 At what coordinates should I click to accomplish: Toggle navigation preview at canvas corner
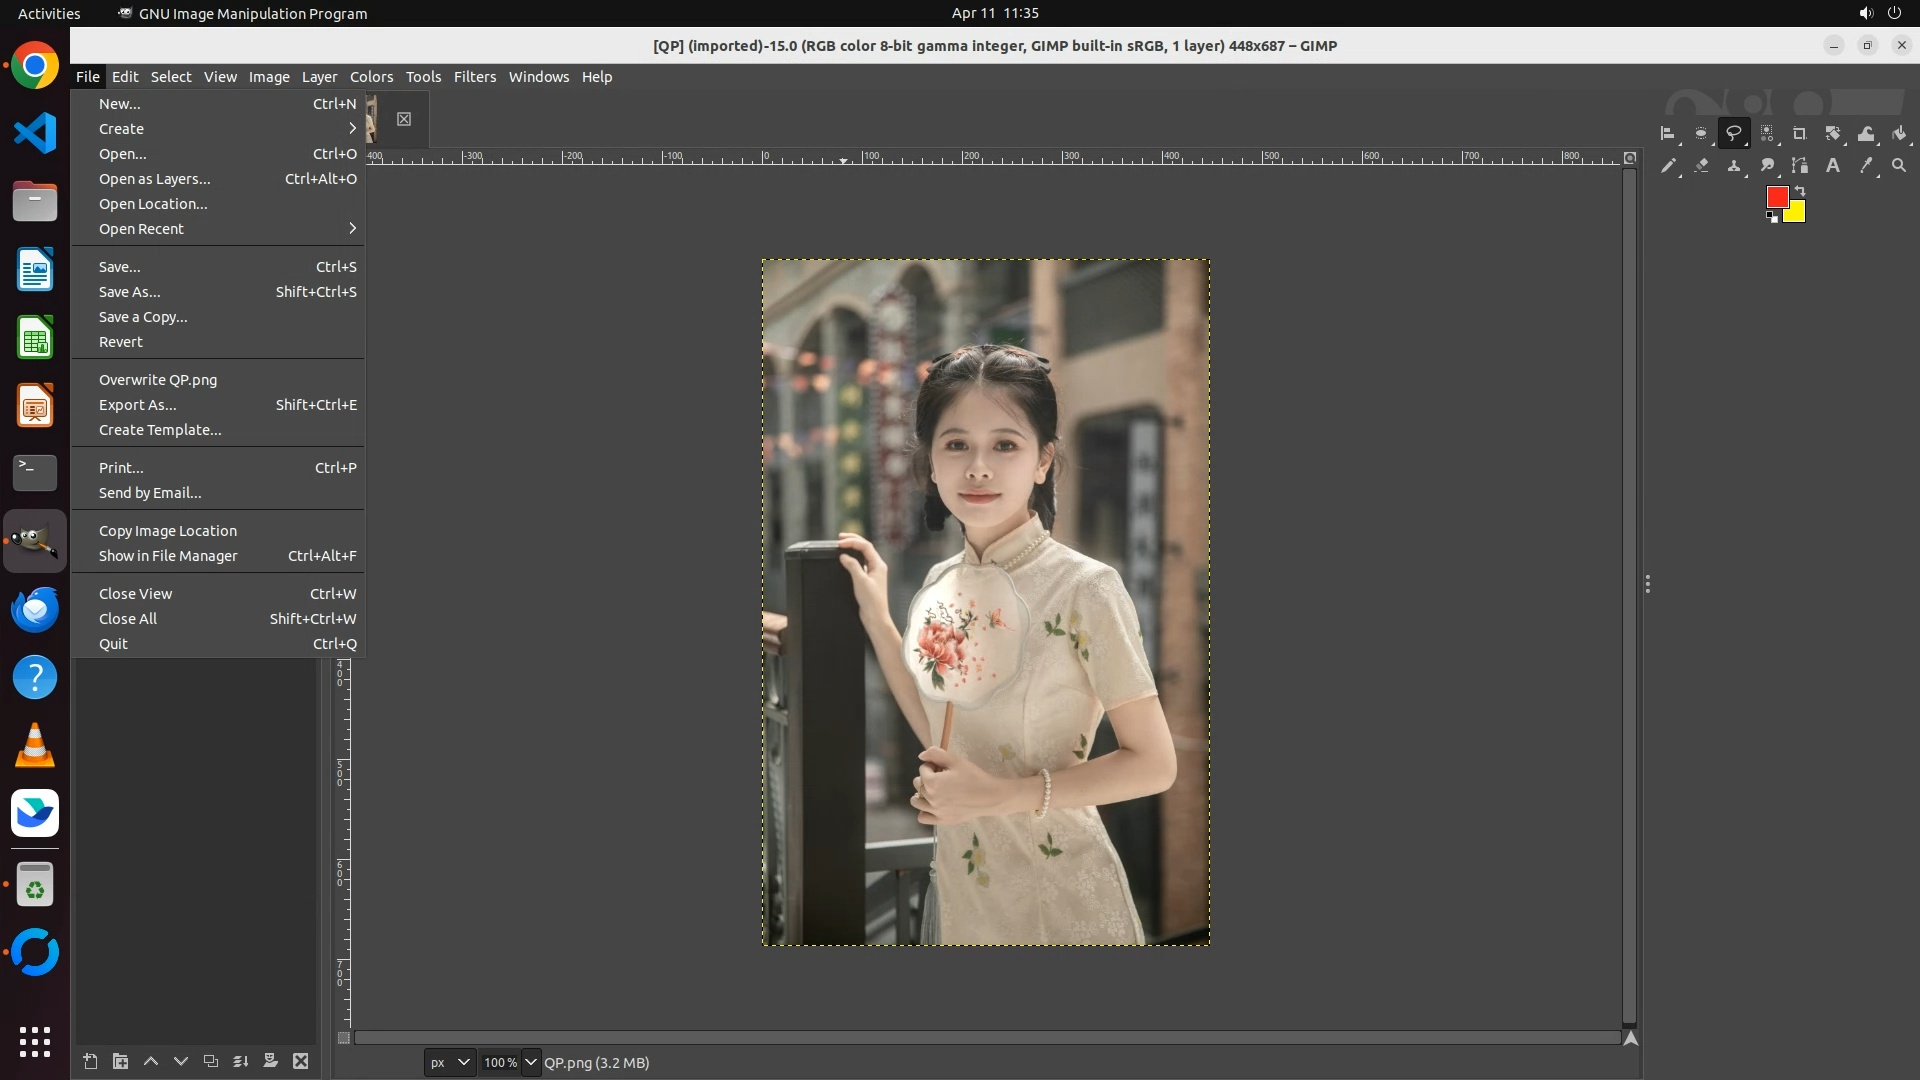click(1631, 1038)
